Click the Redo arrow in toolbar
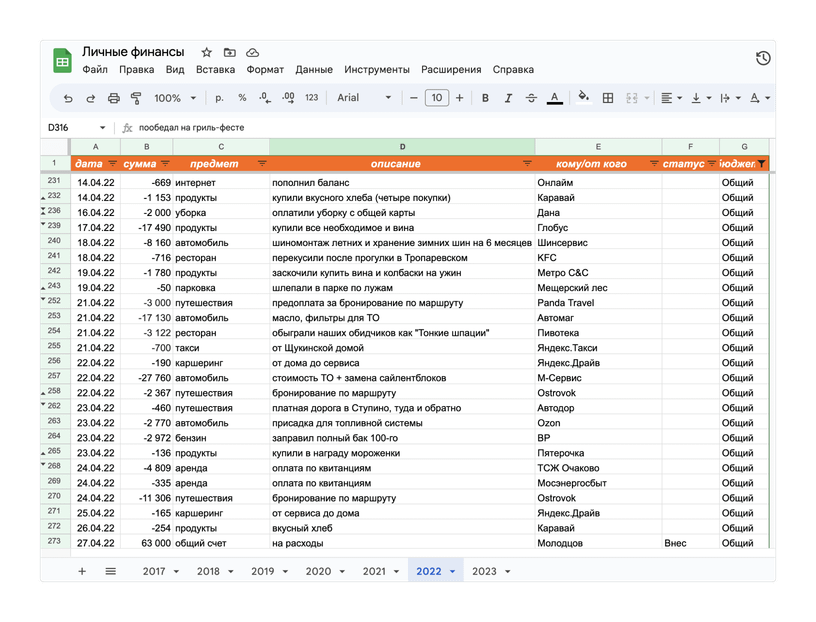816x622 pixels. [x=91, y=98]
